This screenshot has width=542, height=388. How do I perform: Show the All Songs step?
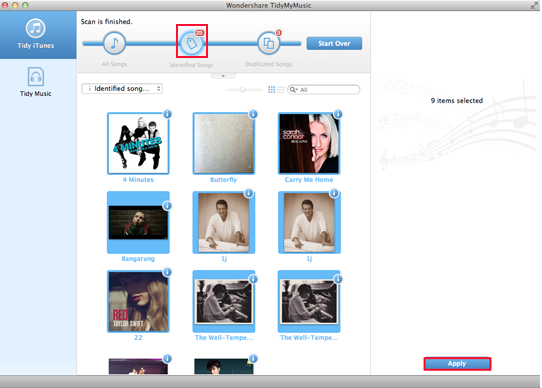click(x=114, y=43)
